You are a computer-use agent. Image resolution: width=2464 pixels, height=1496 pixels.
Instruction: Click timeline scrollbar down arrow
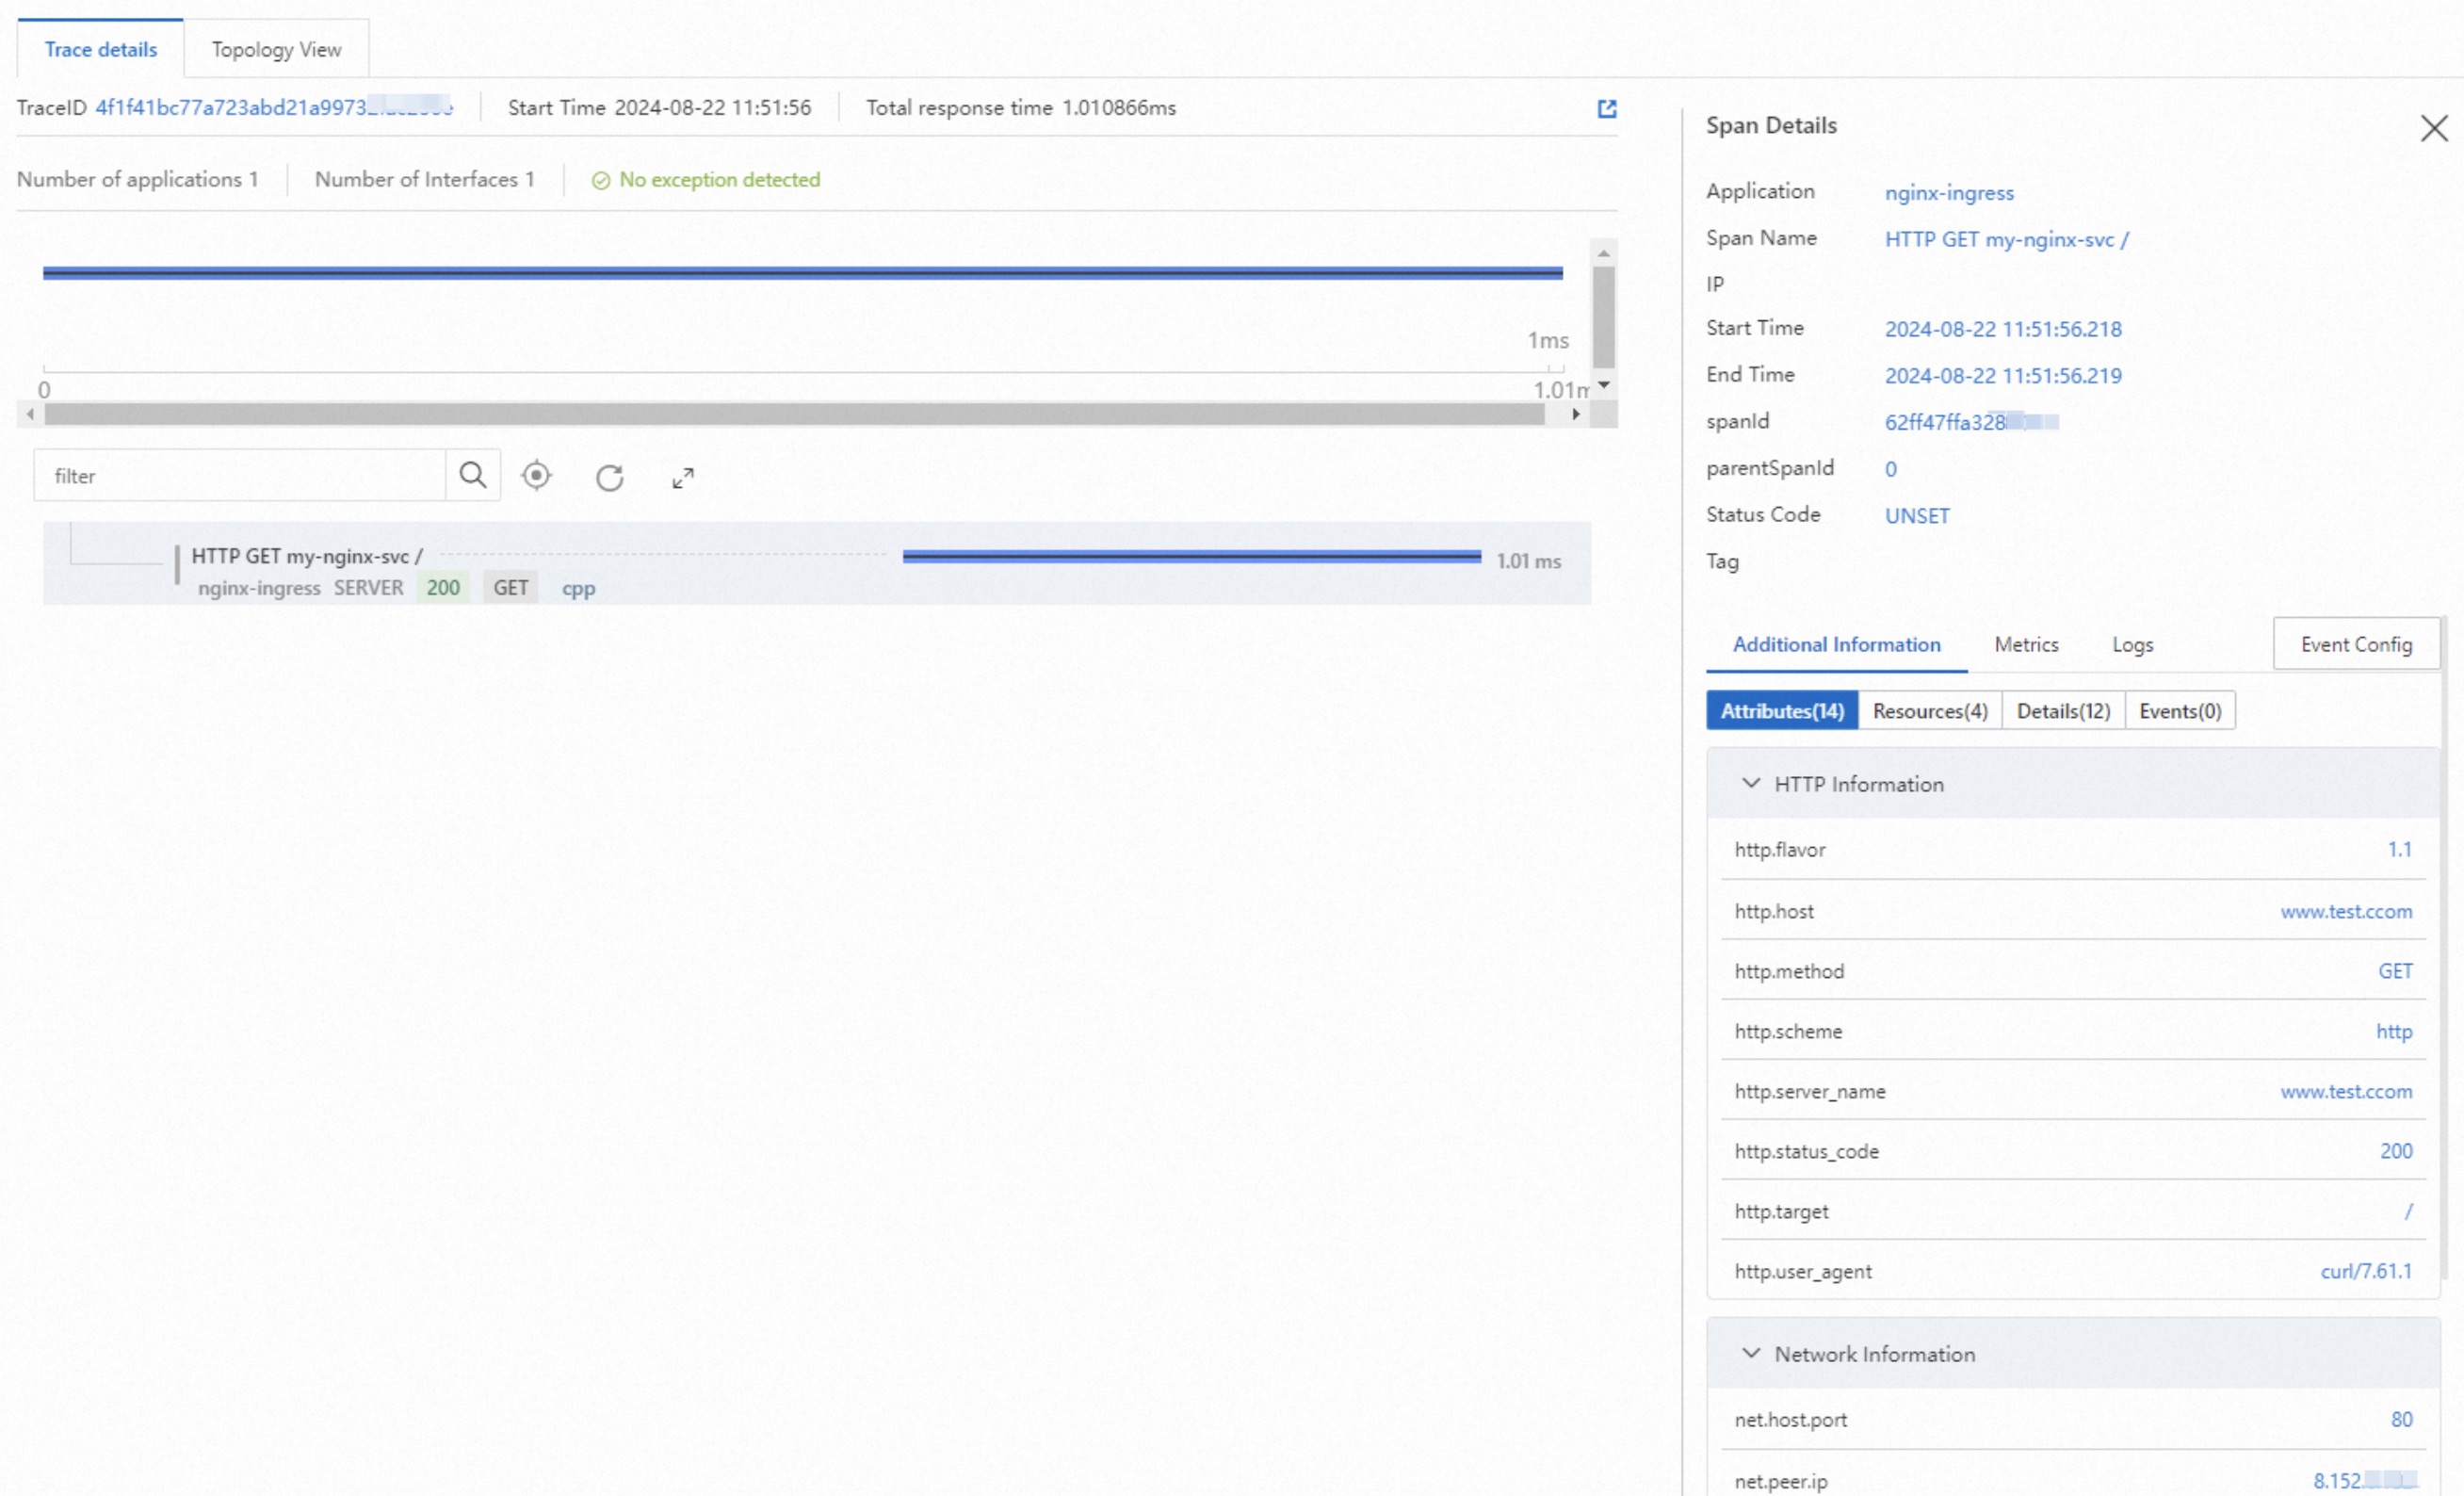[x=1604, y=386]
